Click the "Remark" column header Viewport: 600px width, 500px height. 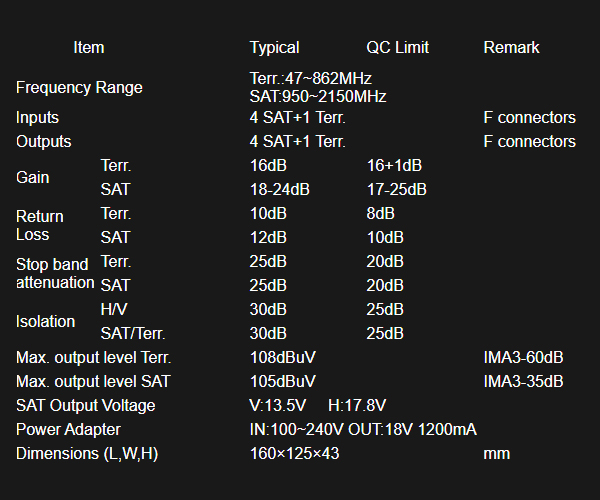511,47
